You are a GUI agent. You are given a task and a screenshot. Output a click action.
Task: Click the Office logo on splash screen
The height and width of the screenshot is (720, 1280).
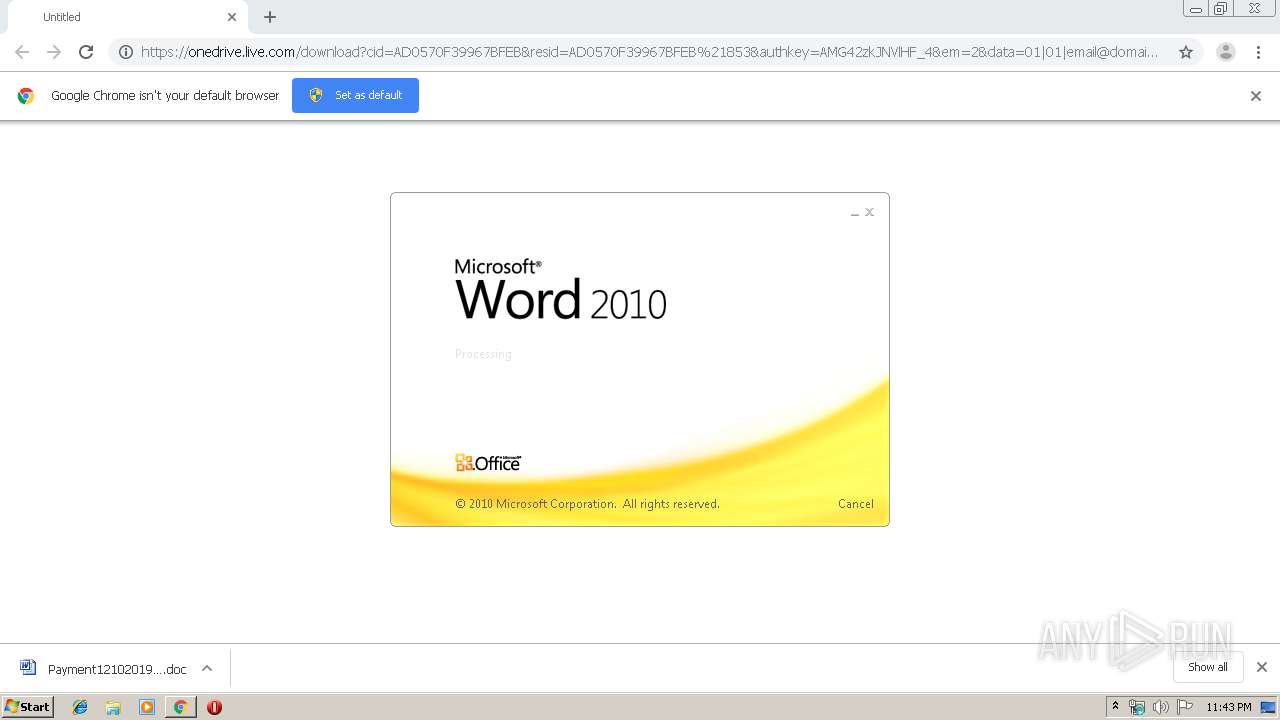click(488, 462)
